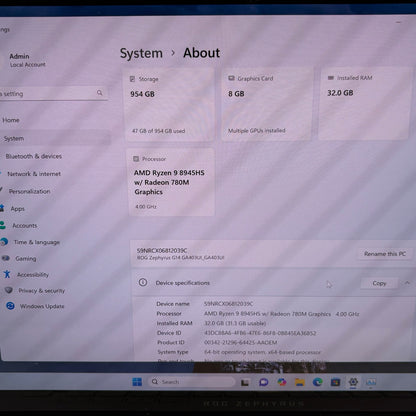
Task: Open the rightmost taskbar app icon
Action: point(371,382)
